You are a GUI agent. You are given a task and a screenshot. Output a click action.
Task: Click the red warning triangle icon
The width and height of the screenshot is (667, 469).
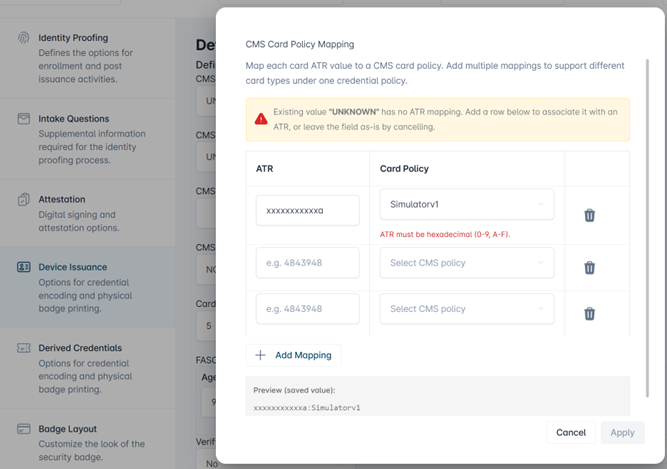[261, 119]
